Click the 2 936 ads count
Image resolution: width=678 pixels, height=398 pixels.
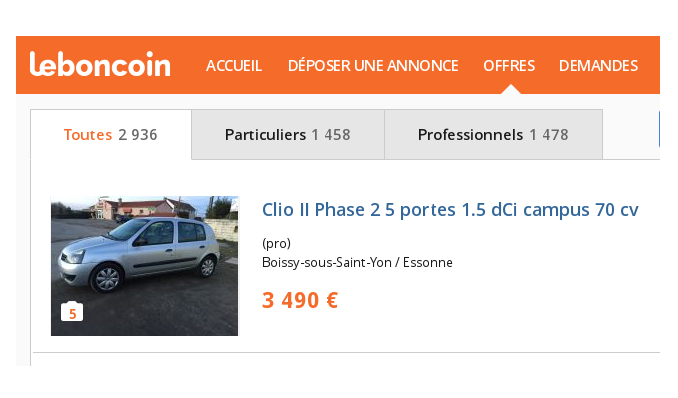pos(138,135)
